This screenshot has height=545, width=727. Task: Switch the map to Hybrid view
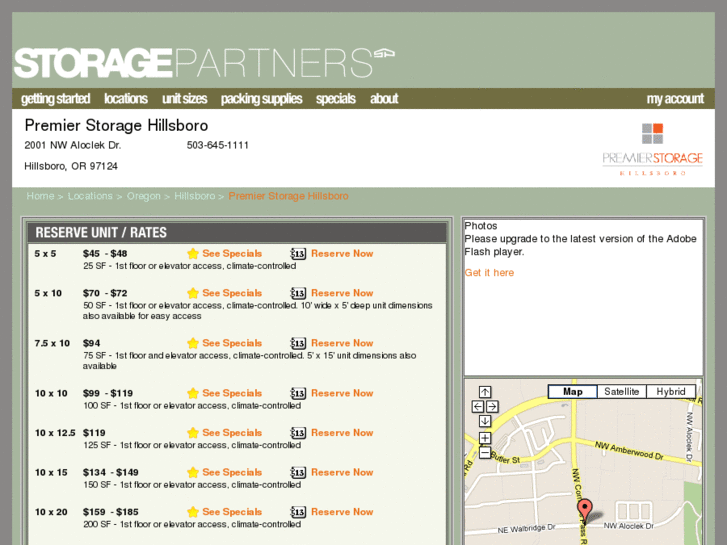click(x=671, y=391)
